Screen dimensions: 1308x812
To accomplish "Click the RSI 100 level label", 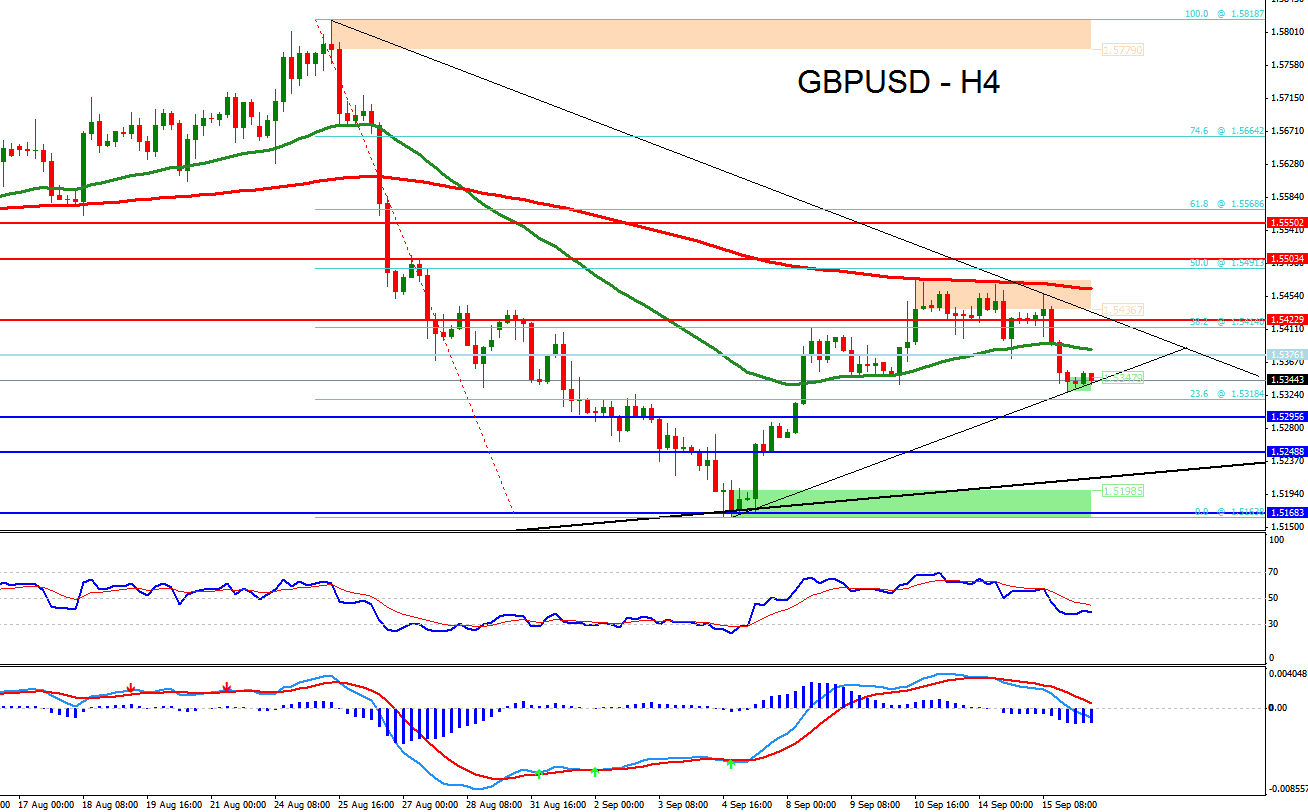I will tap(1275, 539).
